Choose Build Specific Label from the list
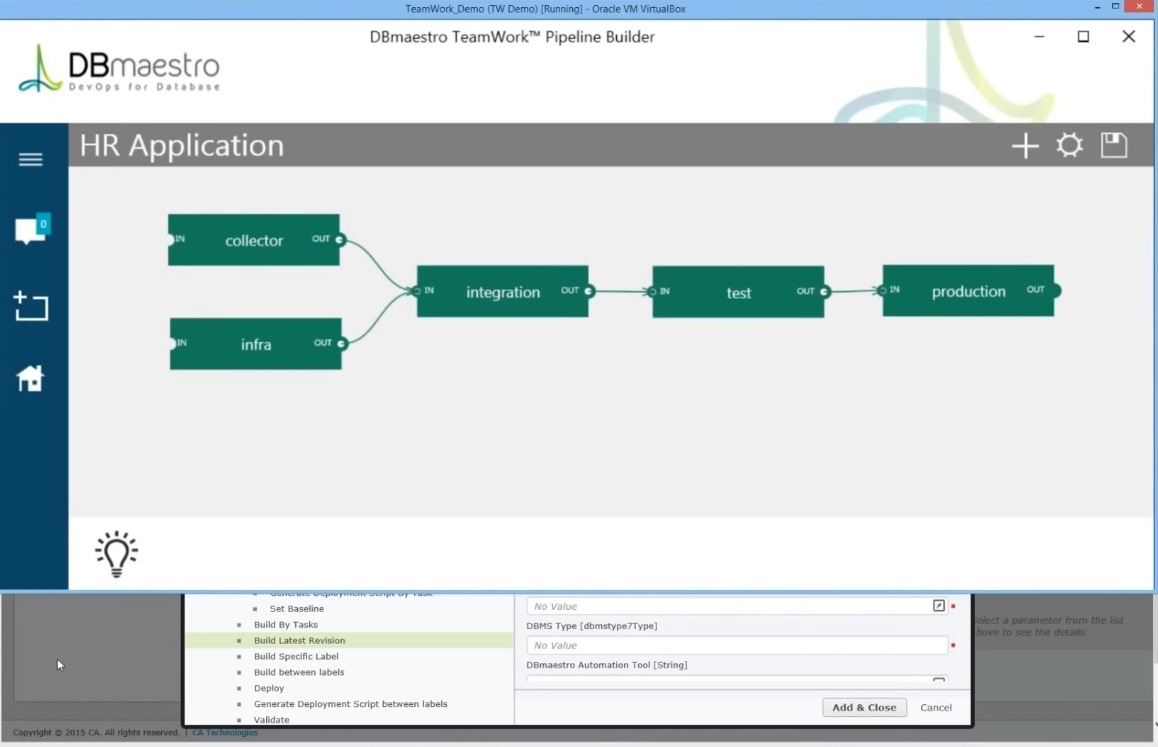Screen dimensions: 1158x747 (x=296, y=657)
